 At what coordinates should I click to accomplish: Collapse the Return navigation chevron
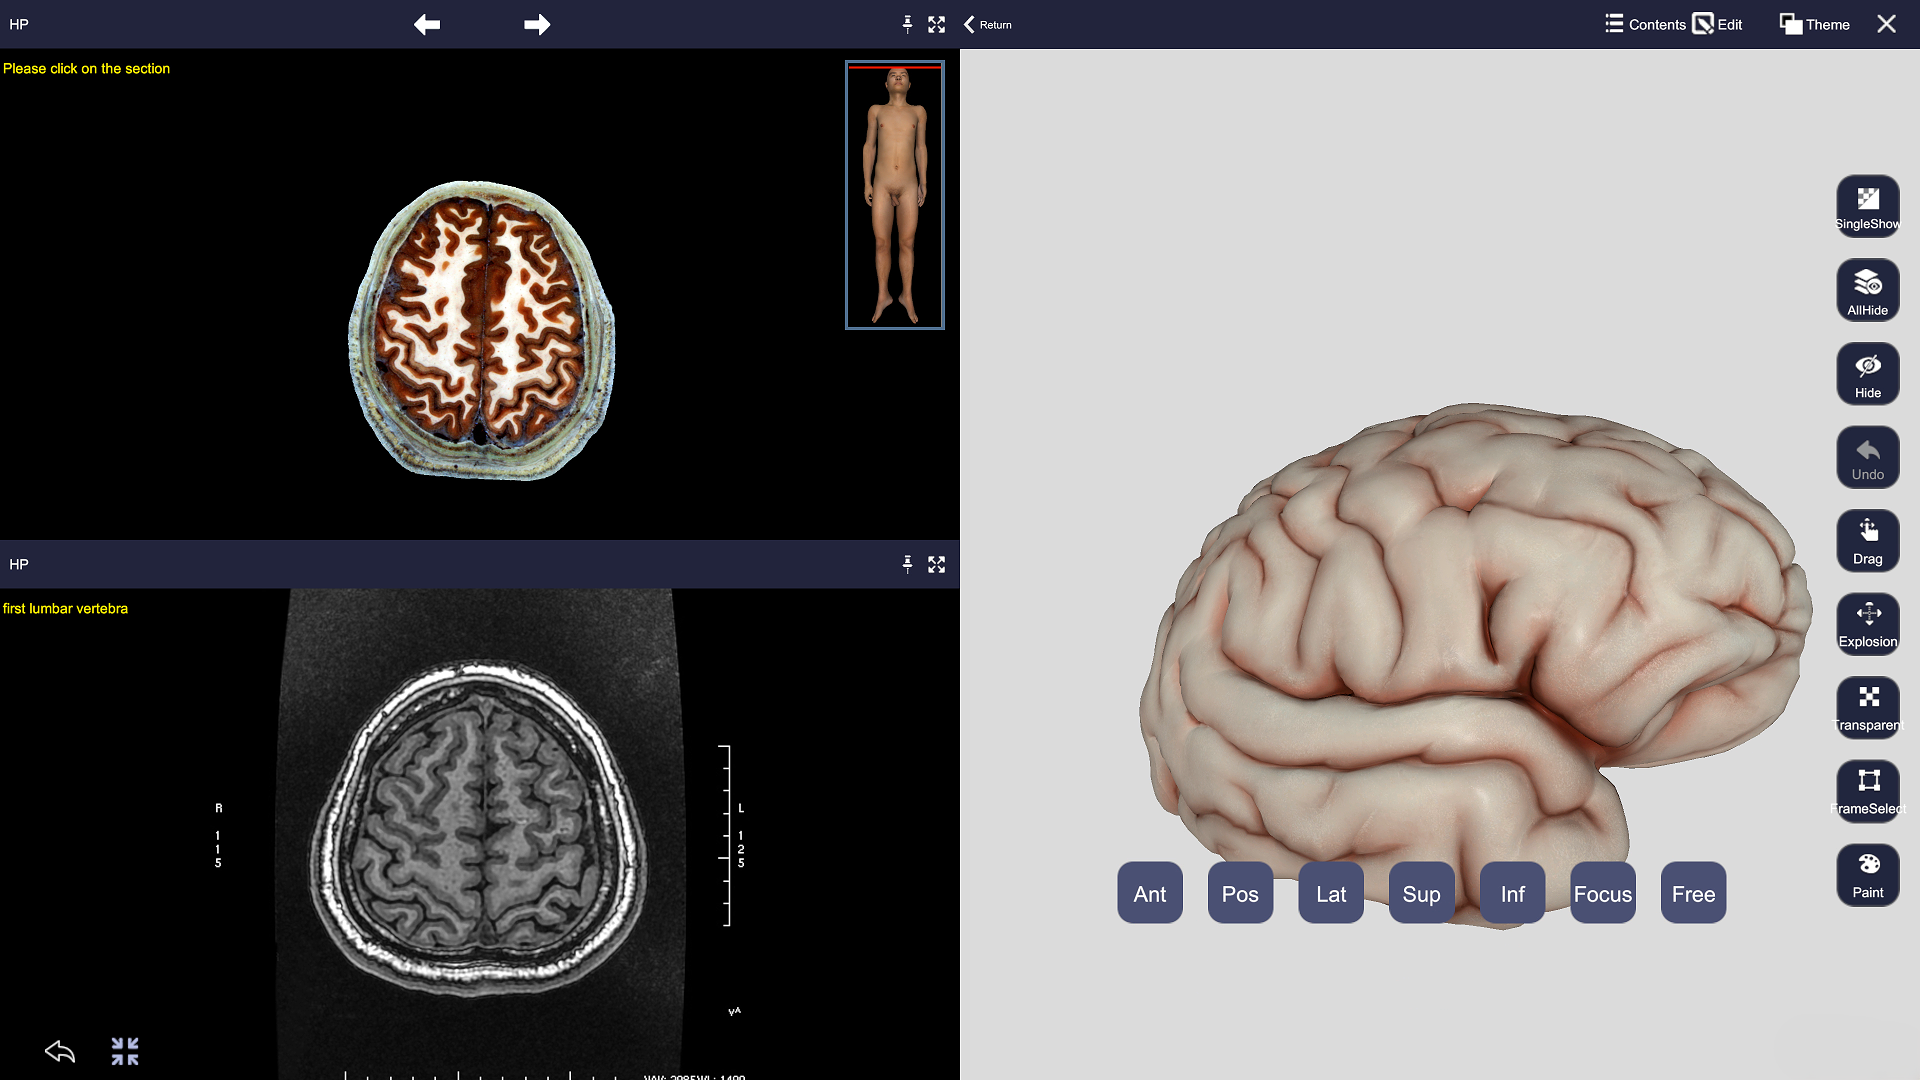point(968,24)
